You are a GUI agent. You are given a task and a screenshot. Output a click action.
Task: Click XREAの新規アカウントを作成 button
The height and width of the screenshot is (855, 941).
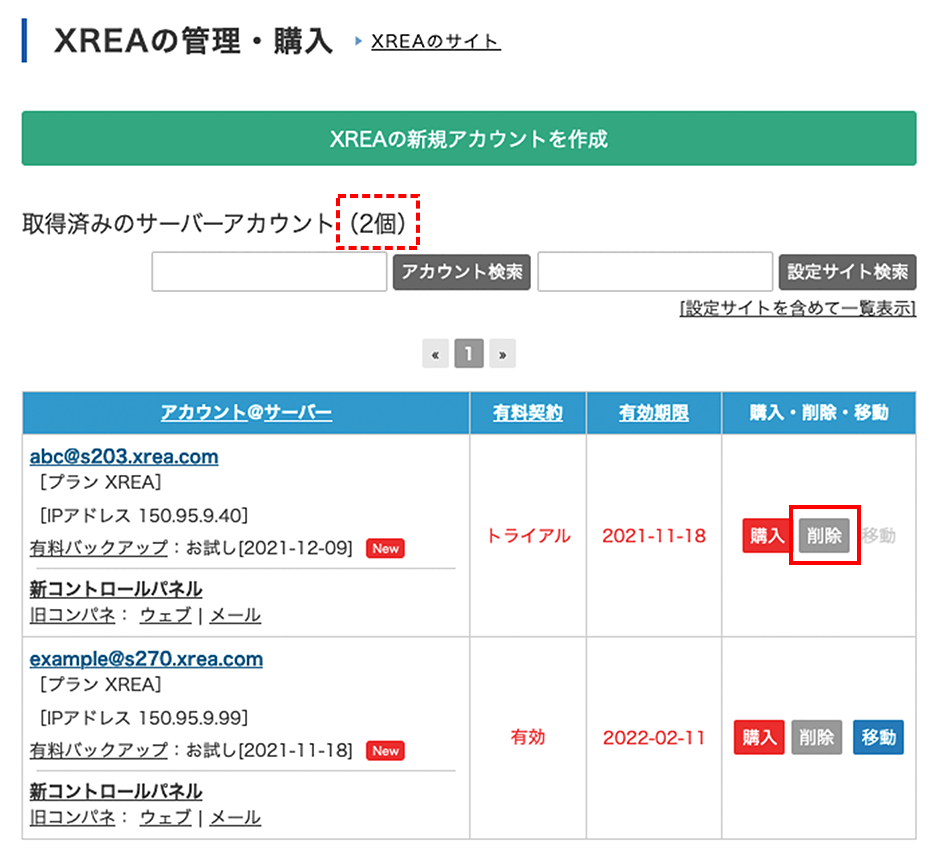pos(469,139)
